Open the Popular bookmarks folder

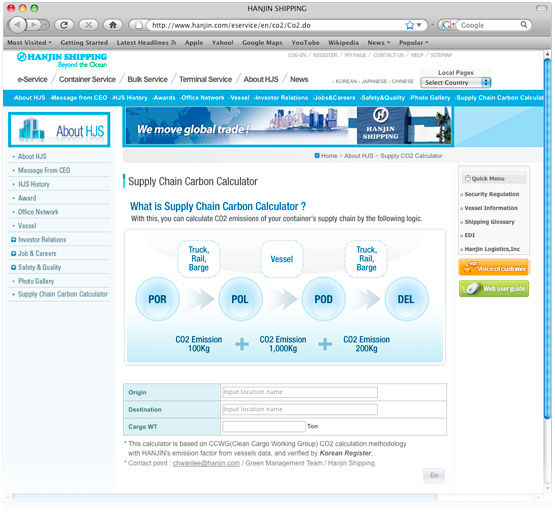(413, 42)
